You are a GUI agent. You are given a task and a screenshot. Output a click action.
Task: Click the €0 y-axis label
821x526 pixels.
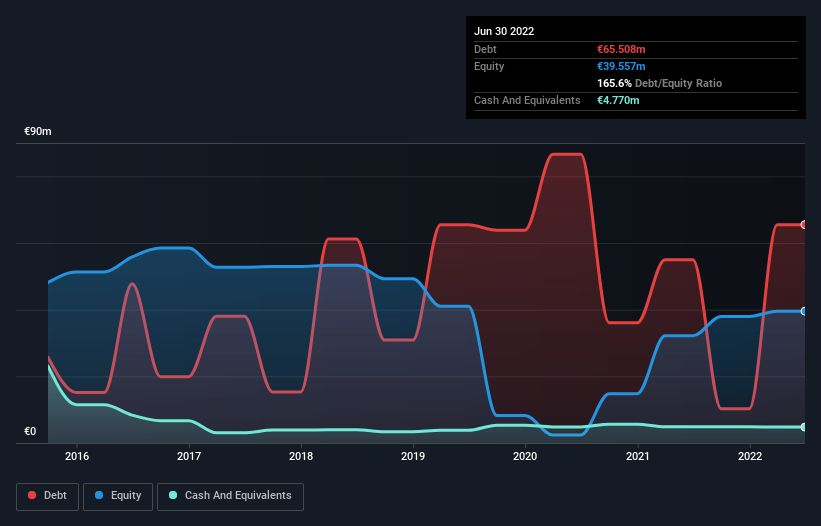[30, 431]
